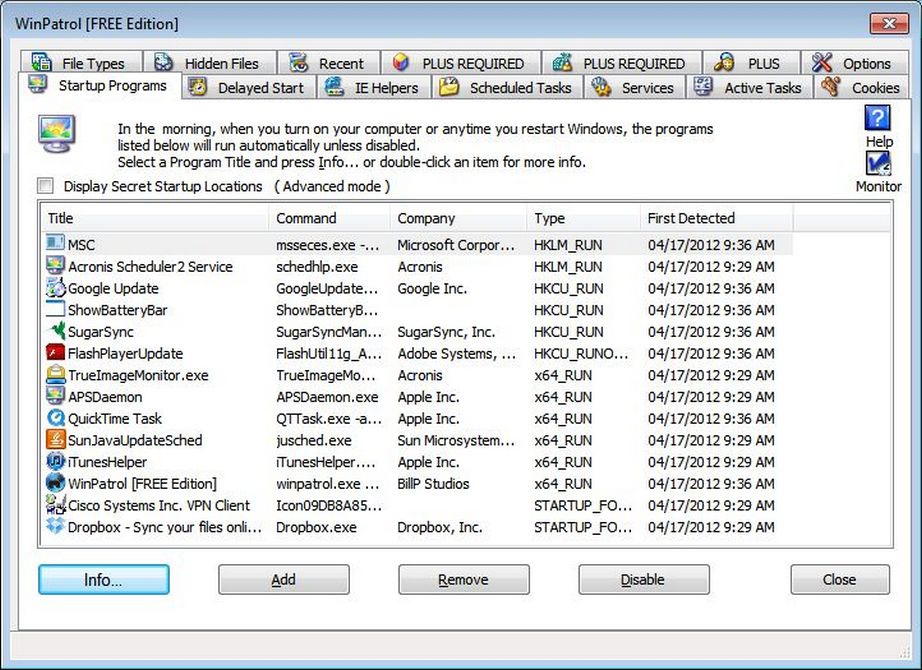Click the MSC row icon

55,243
